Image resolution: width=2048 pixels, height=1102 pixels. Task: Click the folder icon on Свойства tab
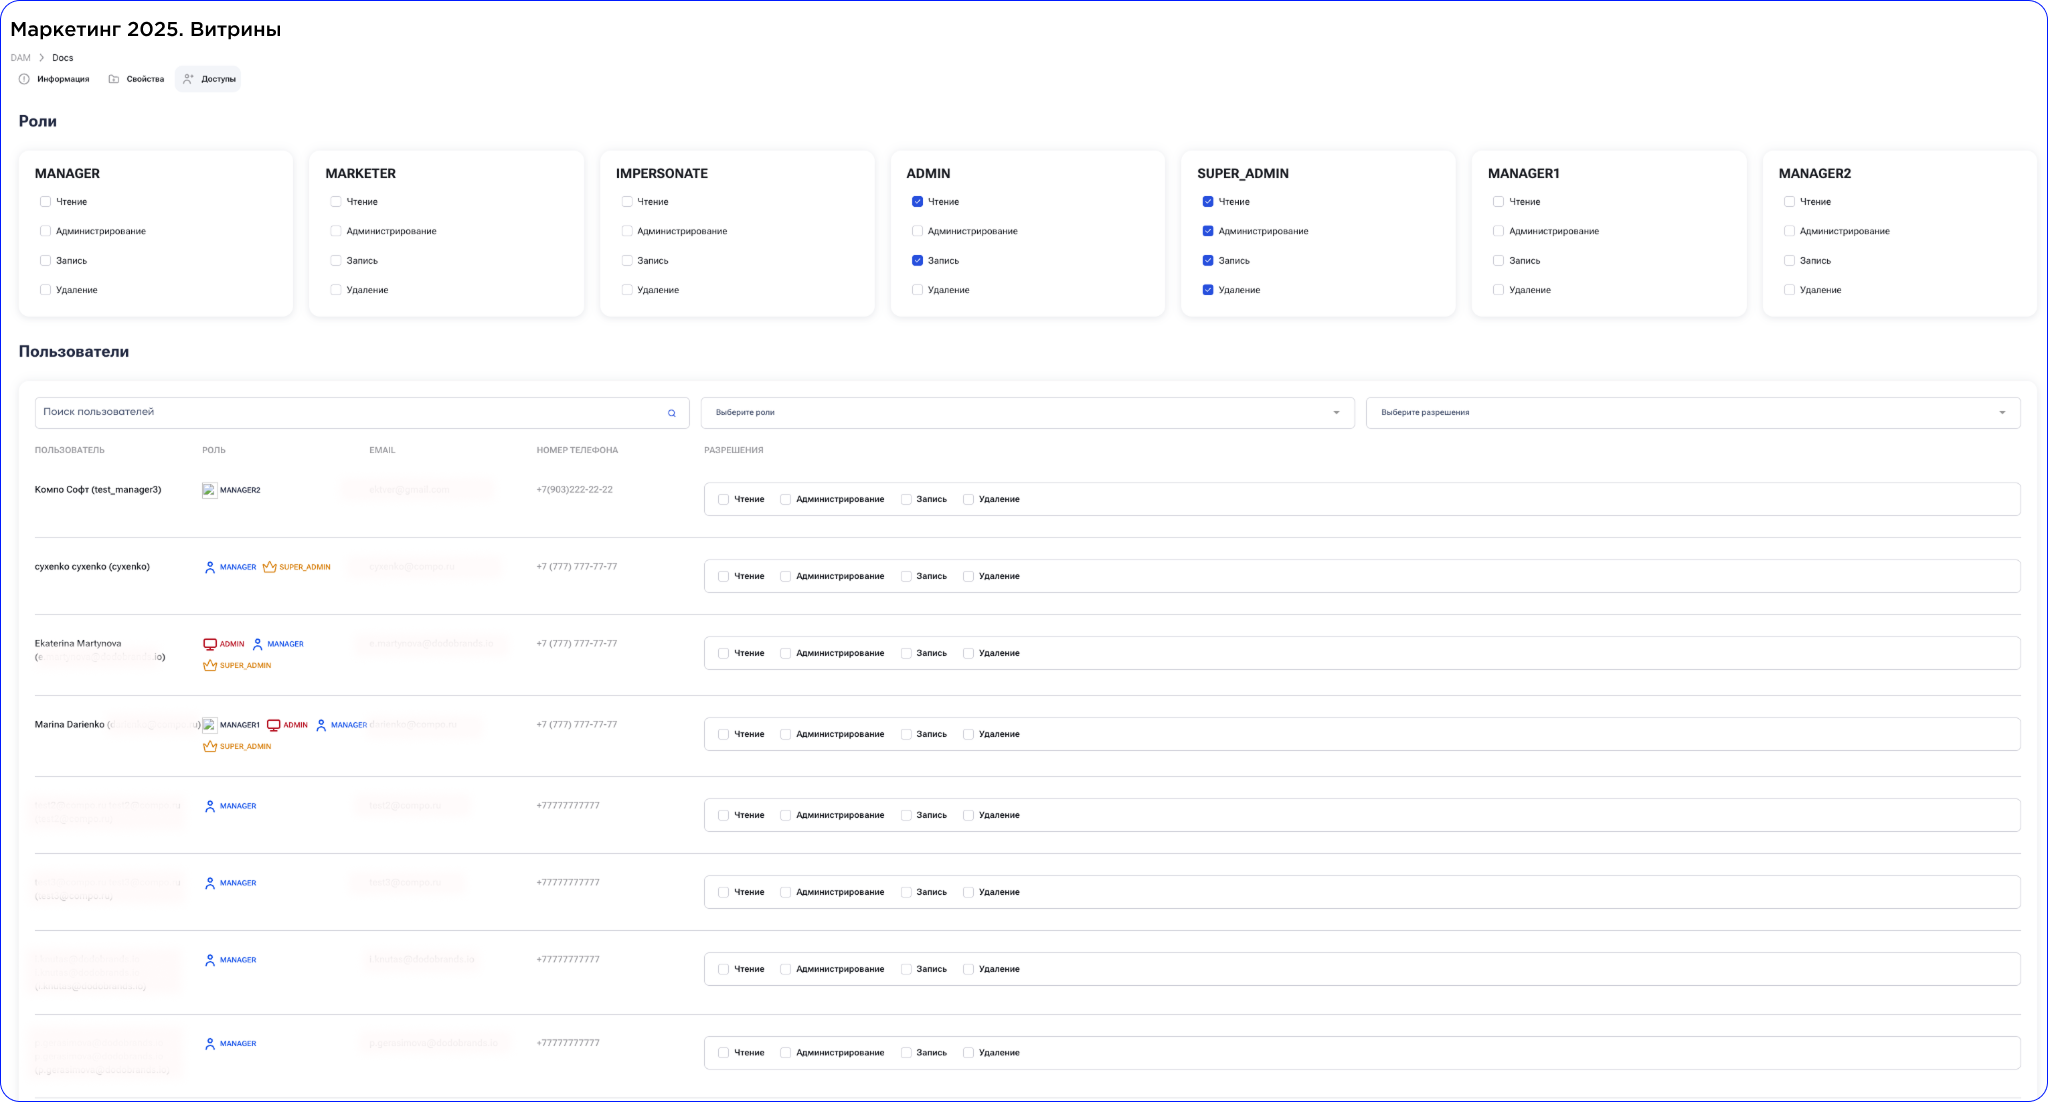tap(114, 79)
